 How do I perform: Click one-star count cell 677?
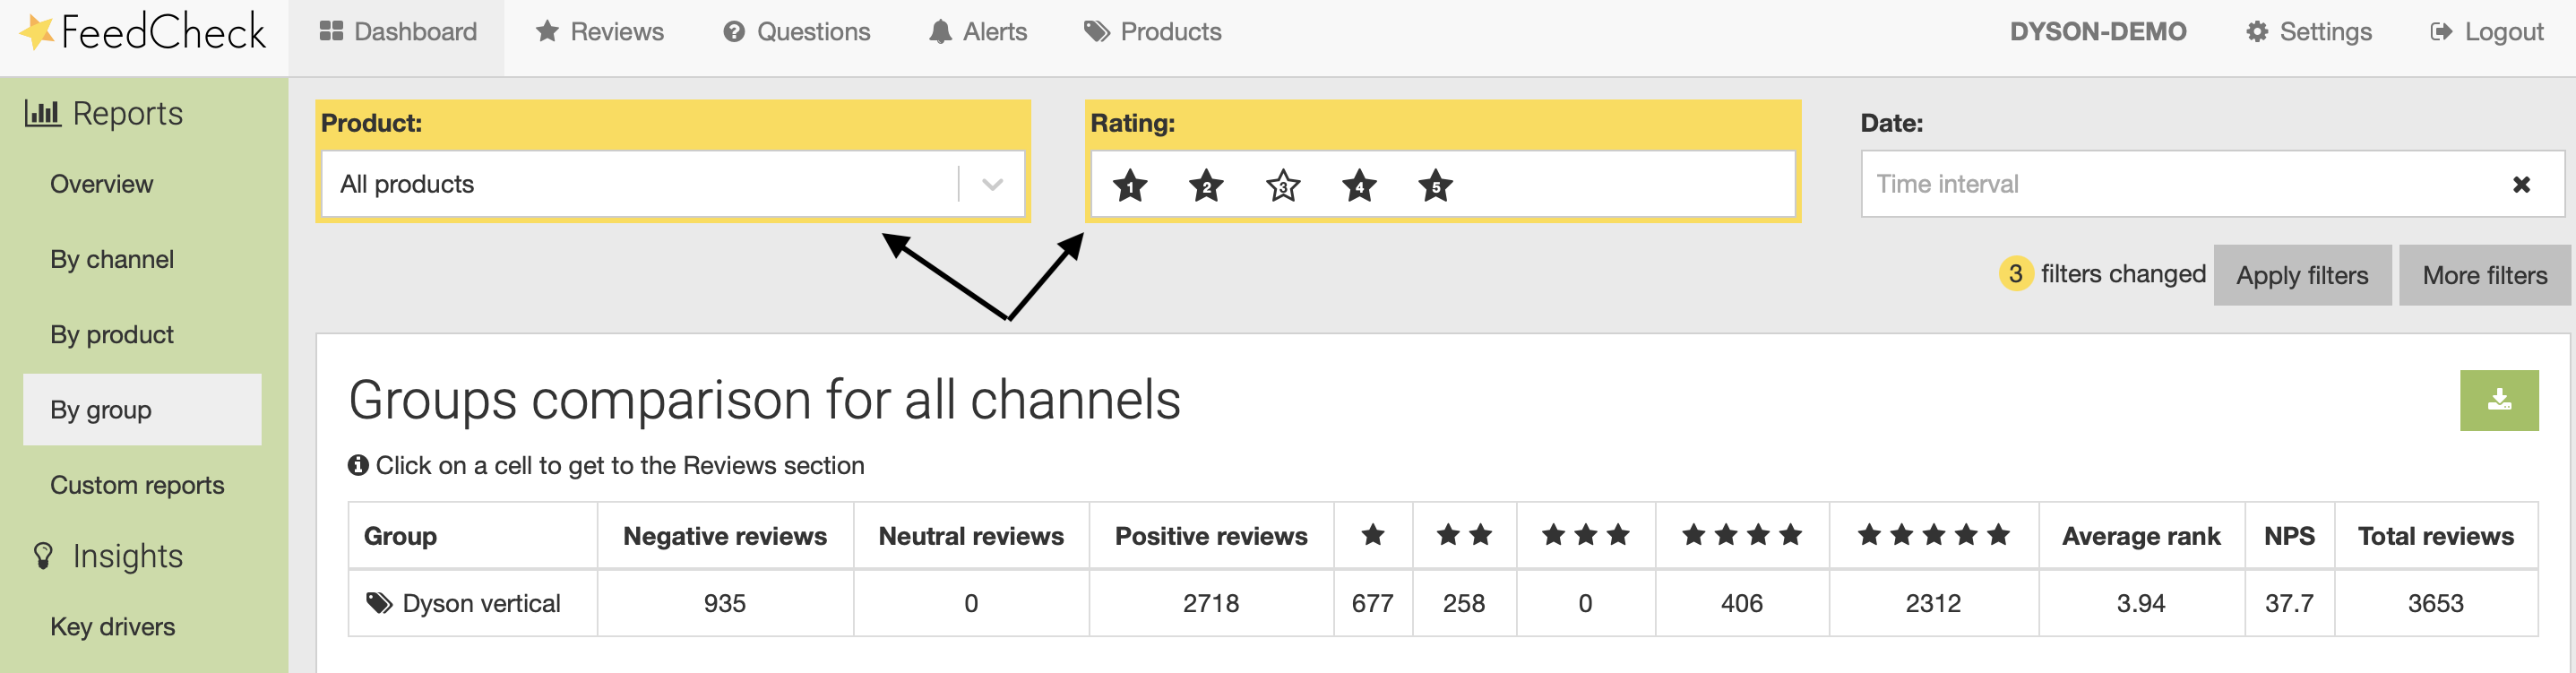pos(1373,603)
